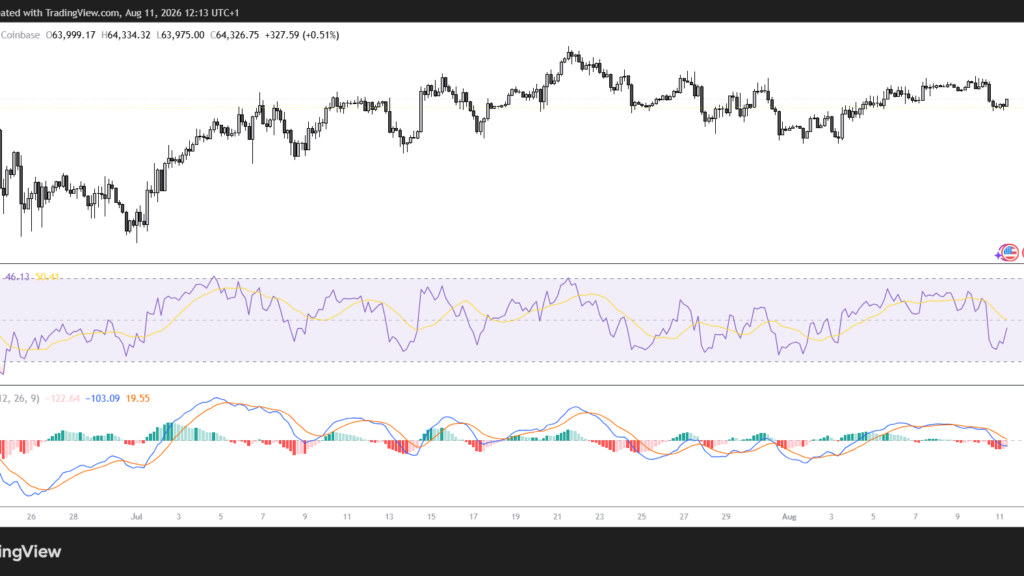Click the 25 date label on time axis
1024x576 pixels.
coord(641,517)
